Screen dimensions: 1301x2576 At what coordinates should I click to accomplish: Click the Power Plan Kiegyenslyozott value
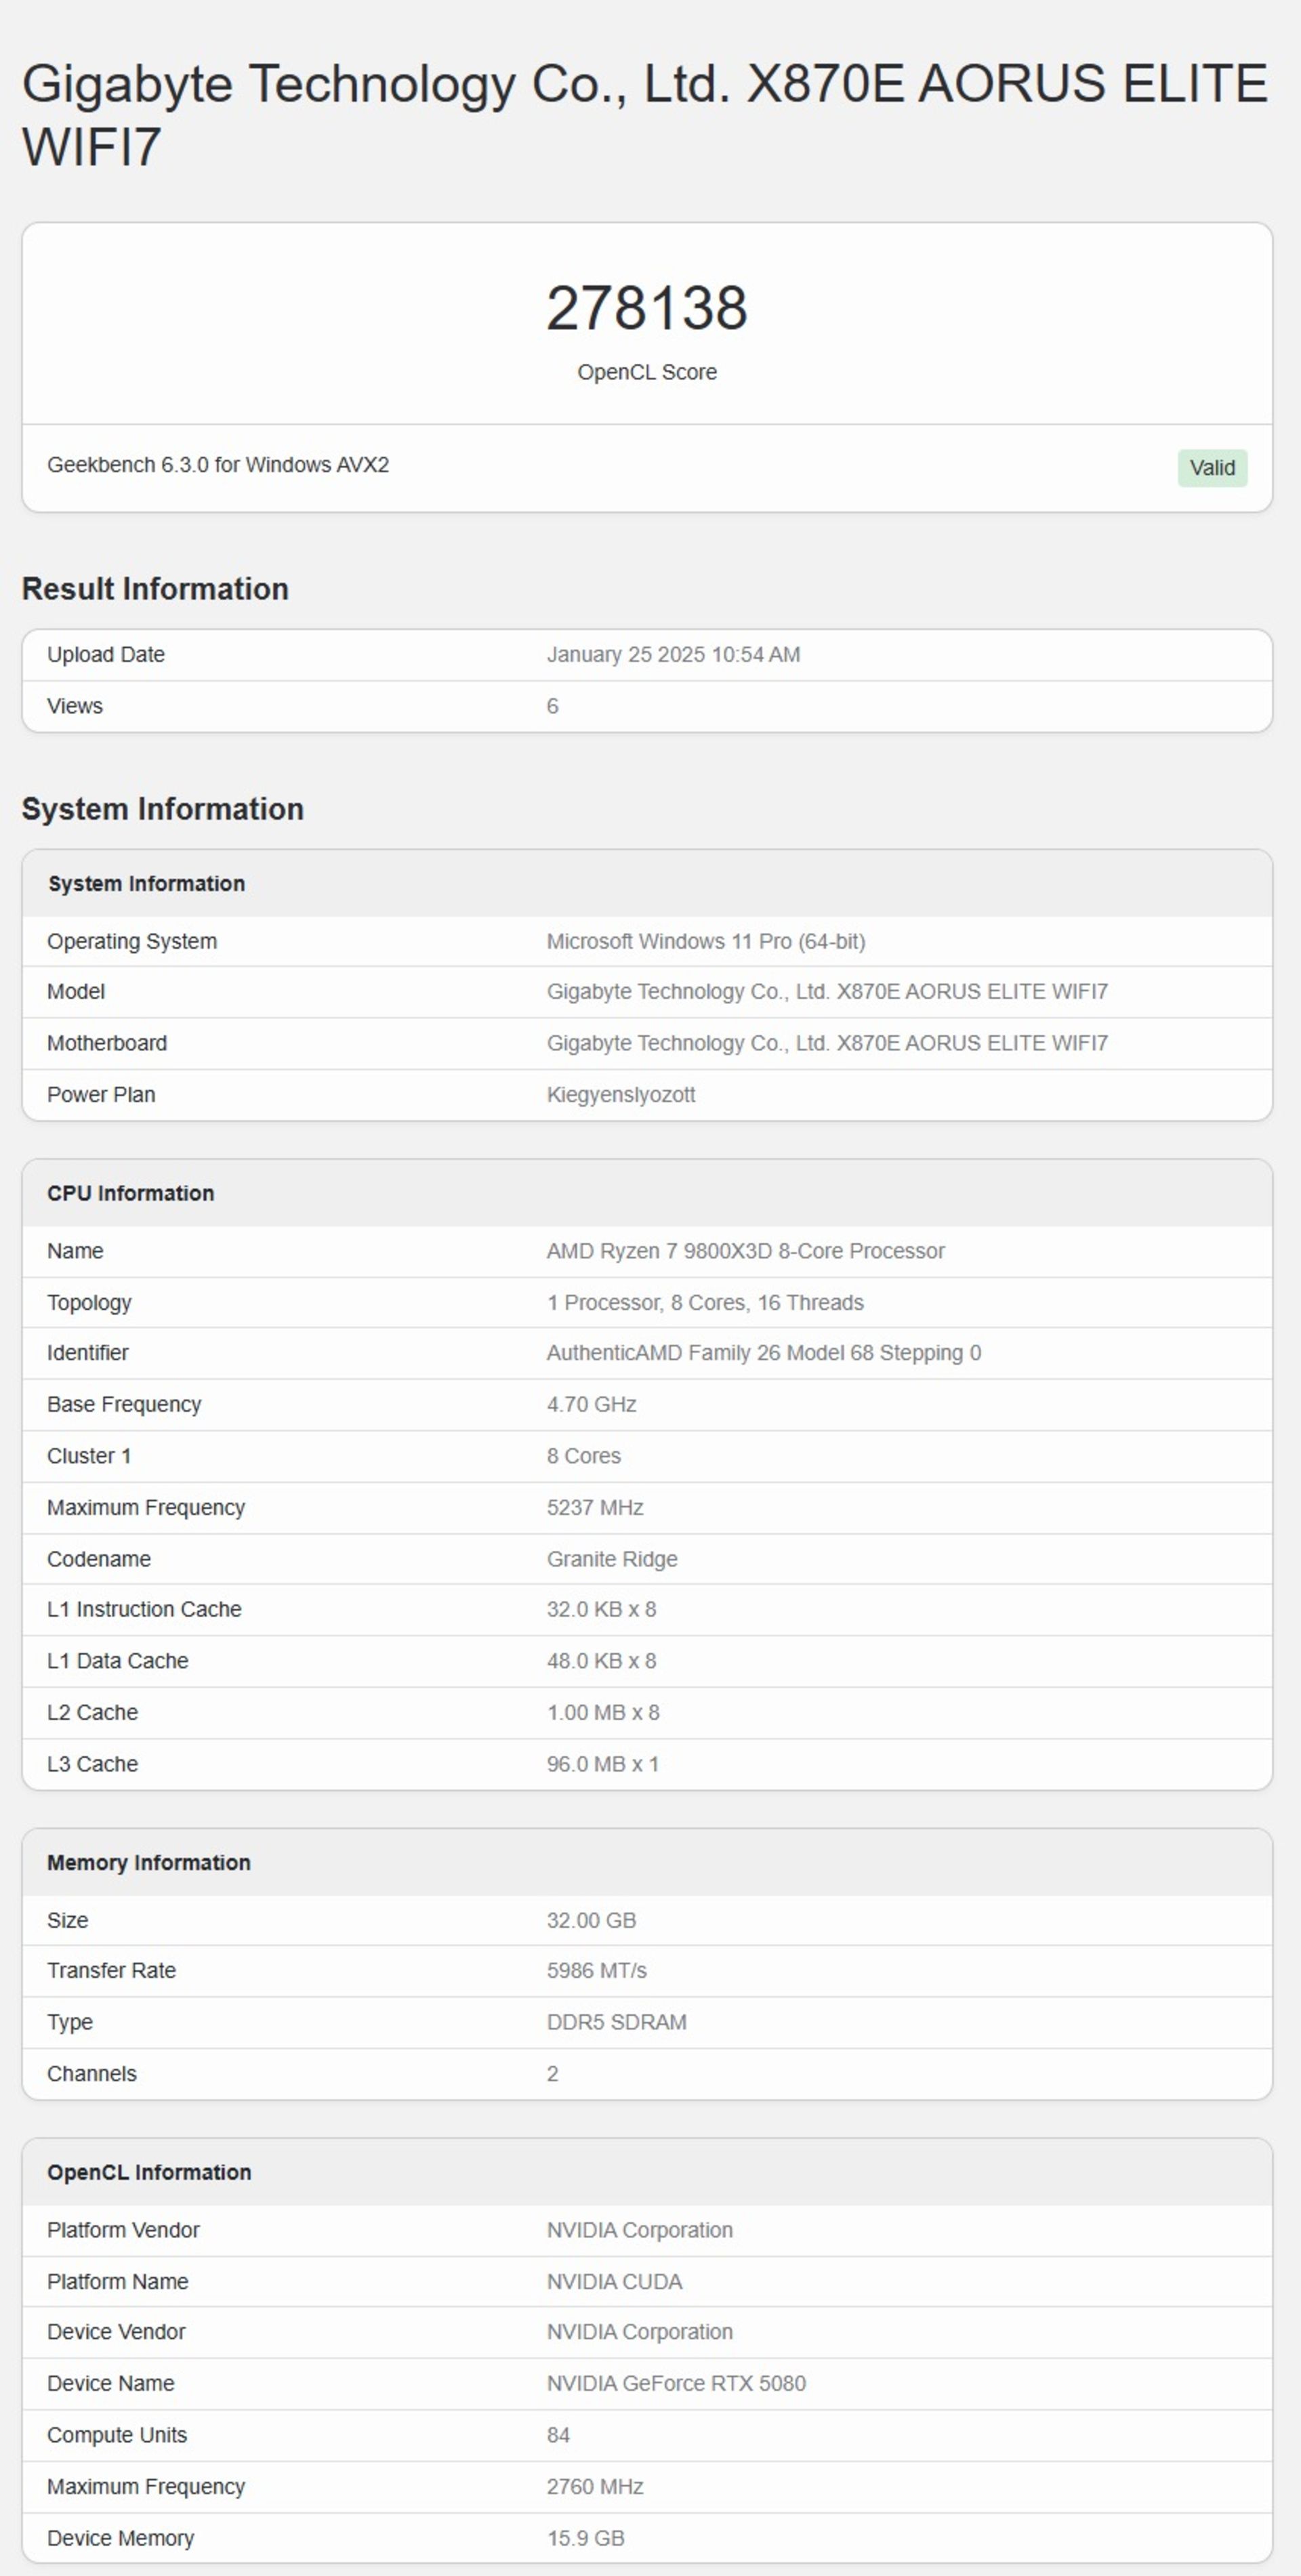pos(620,1095)
